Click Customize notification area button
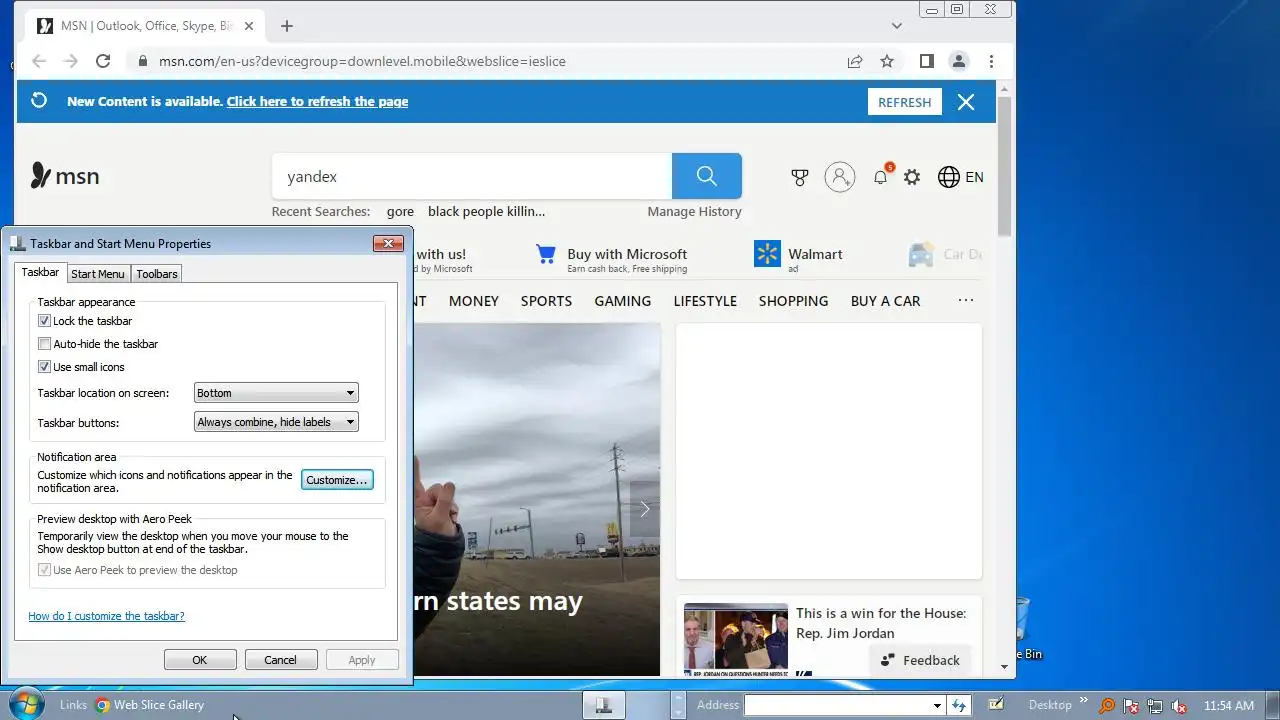Screen dimensions: 1280x720 [337, 480]
